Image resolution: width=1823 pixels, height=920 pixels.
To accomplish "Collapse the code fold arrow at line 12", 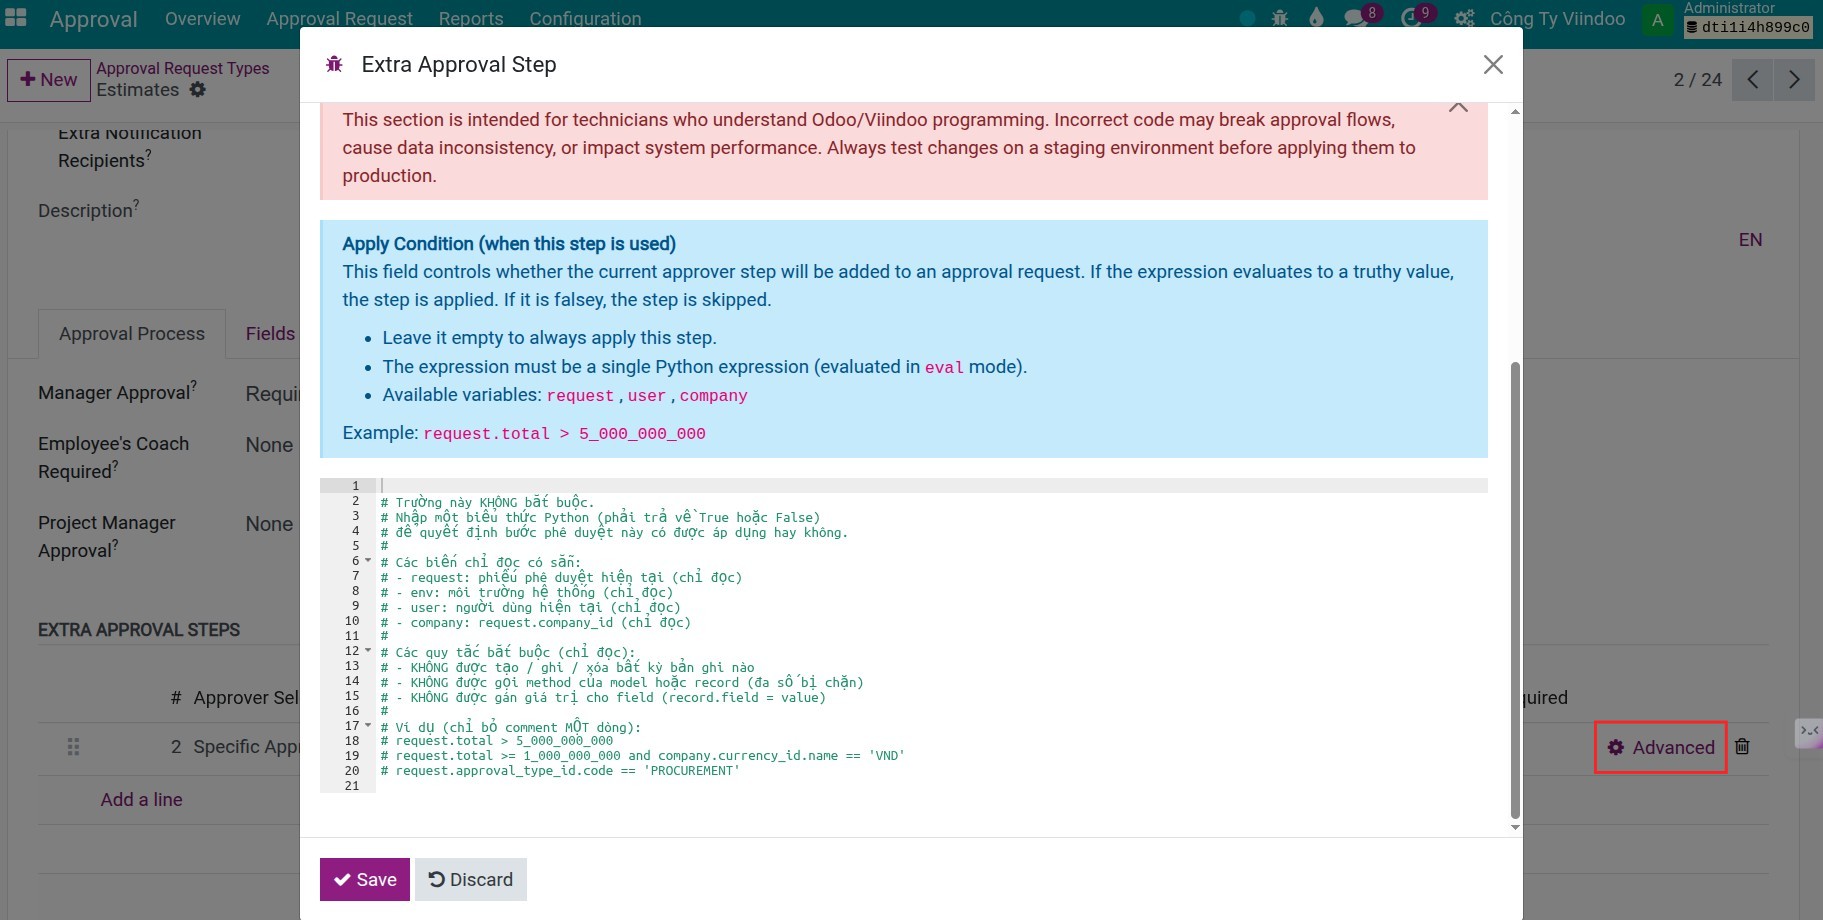I will [368, 651].
